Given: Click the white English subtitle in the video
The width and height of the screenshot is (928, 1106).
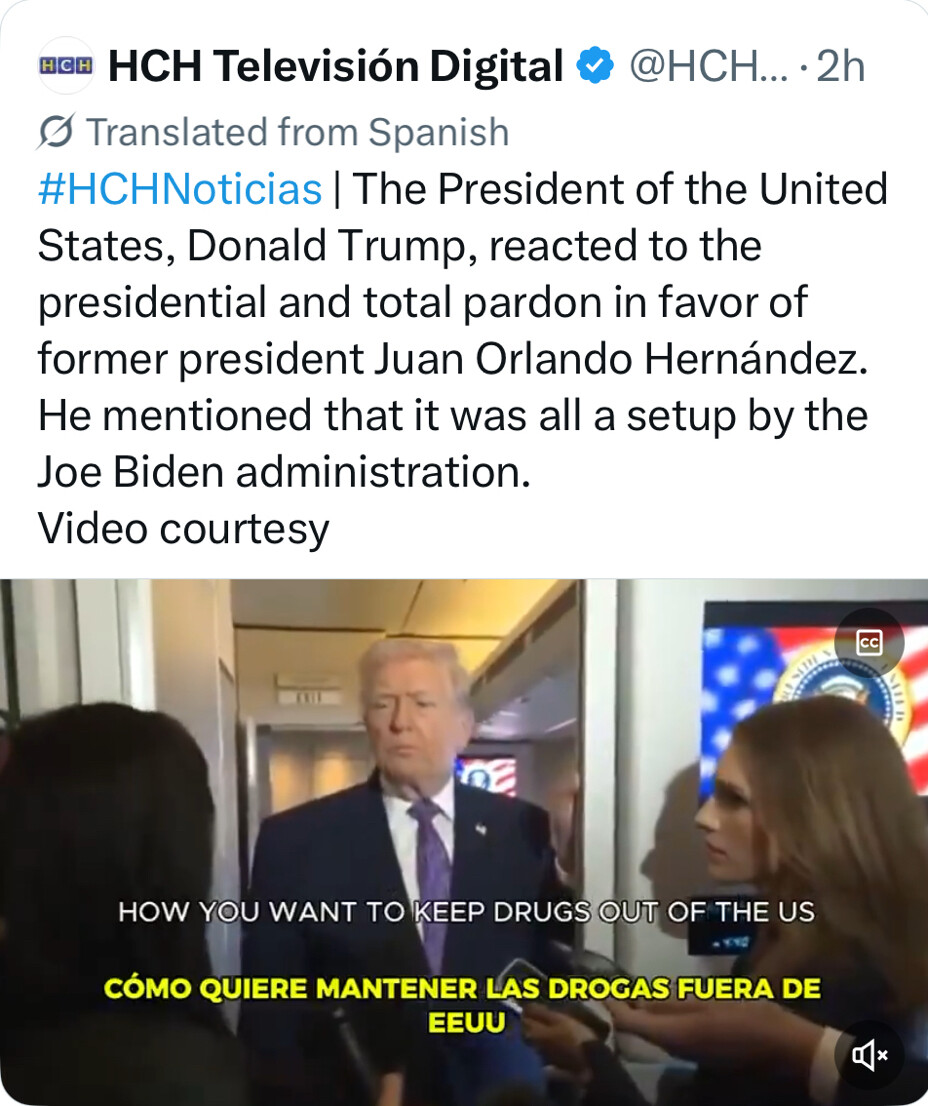Looking at the screenshot, I should (466, 911).
